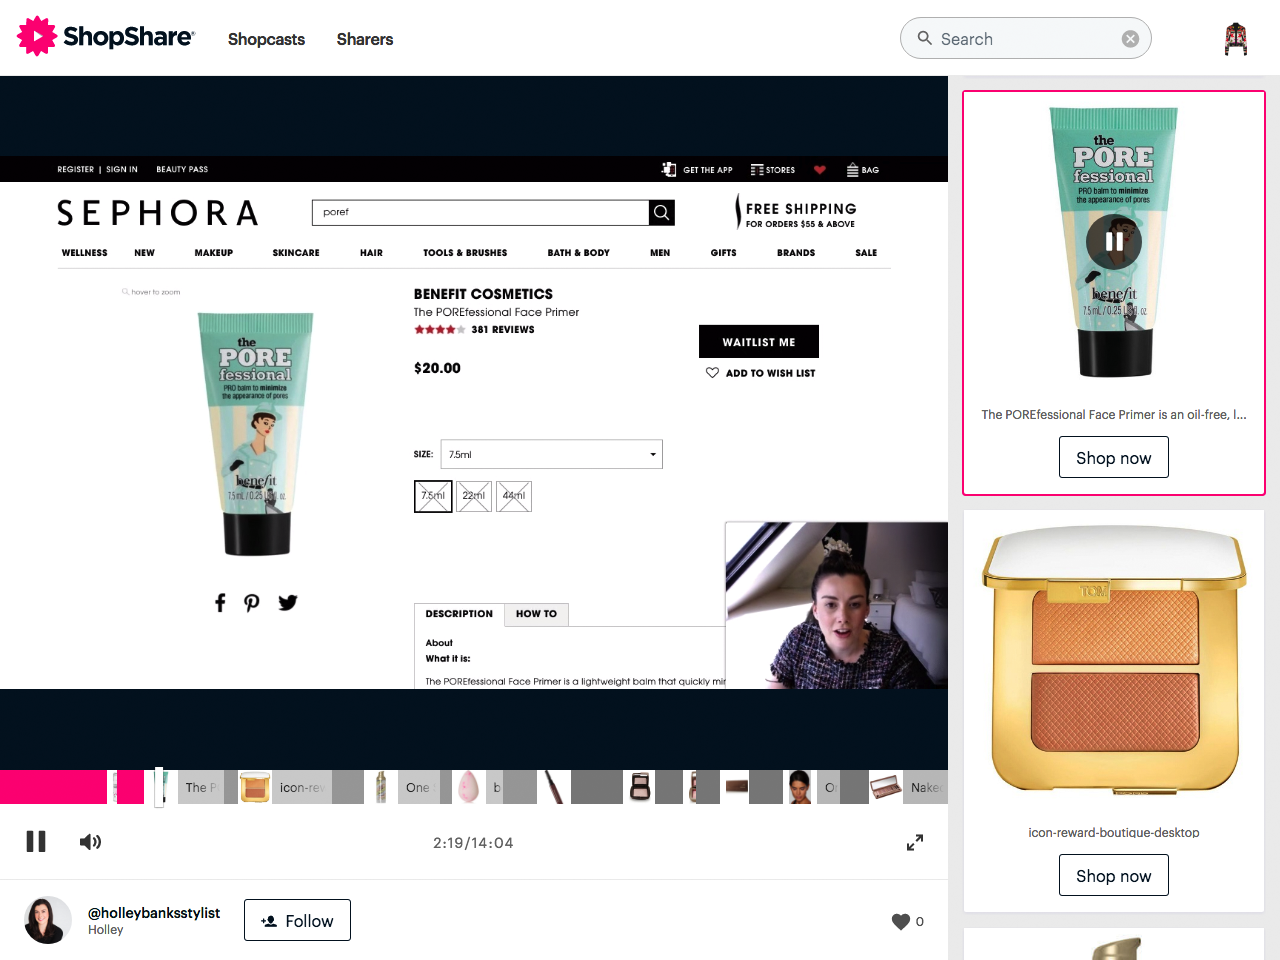
Task: Open the @holleybanksstylist profile link
Action: point(154,913)
